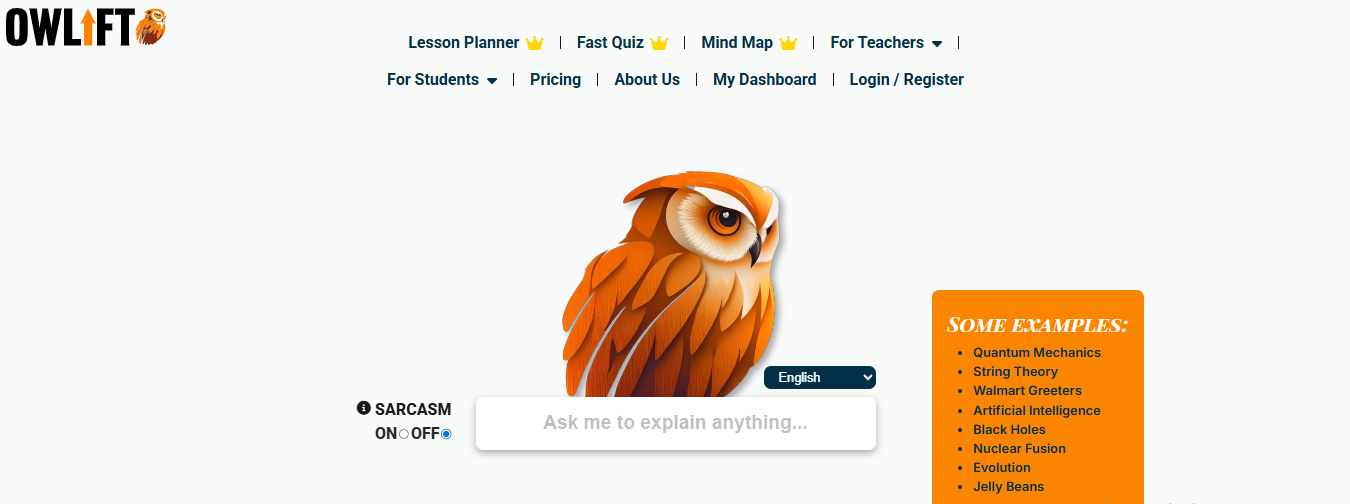This screenshot has width=1350, height=504.
Task: Select the sarcasm OFF radio button
Action: (x=446, y=434)
